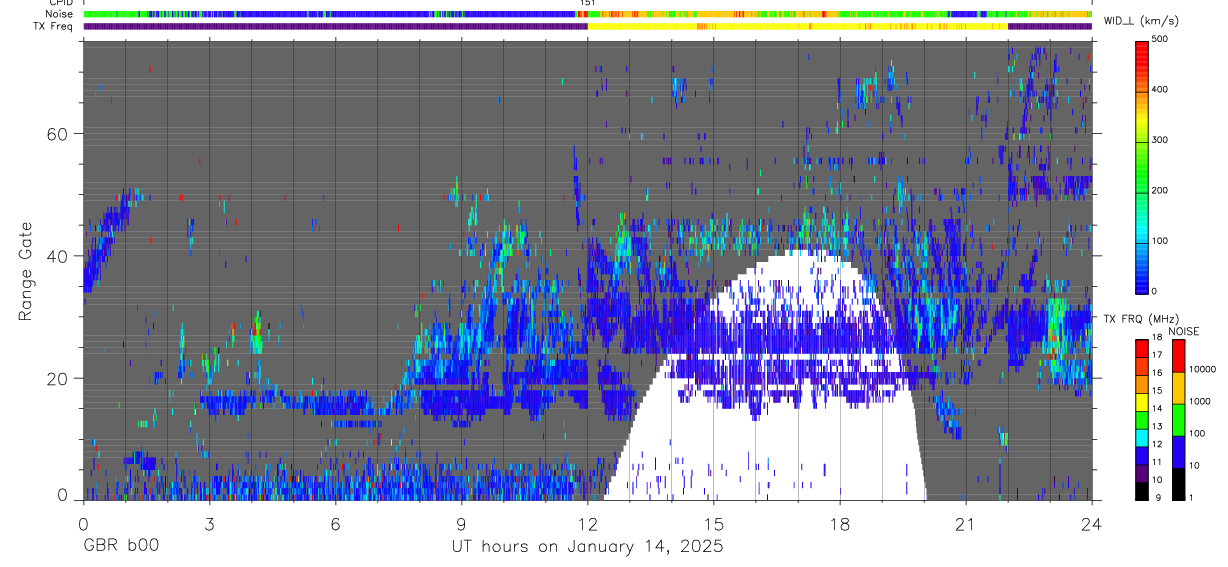The image size is (1228, 567).
Task: Click the UT hour 9 tick label below the axis
Action: (461, 525)
